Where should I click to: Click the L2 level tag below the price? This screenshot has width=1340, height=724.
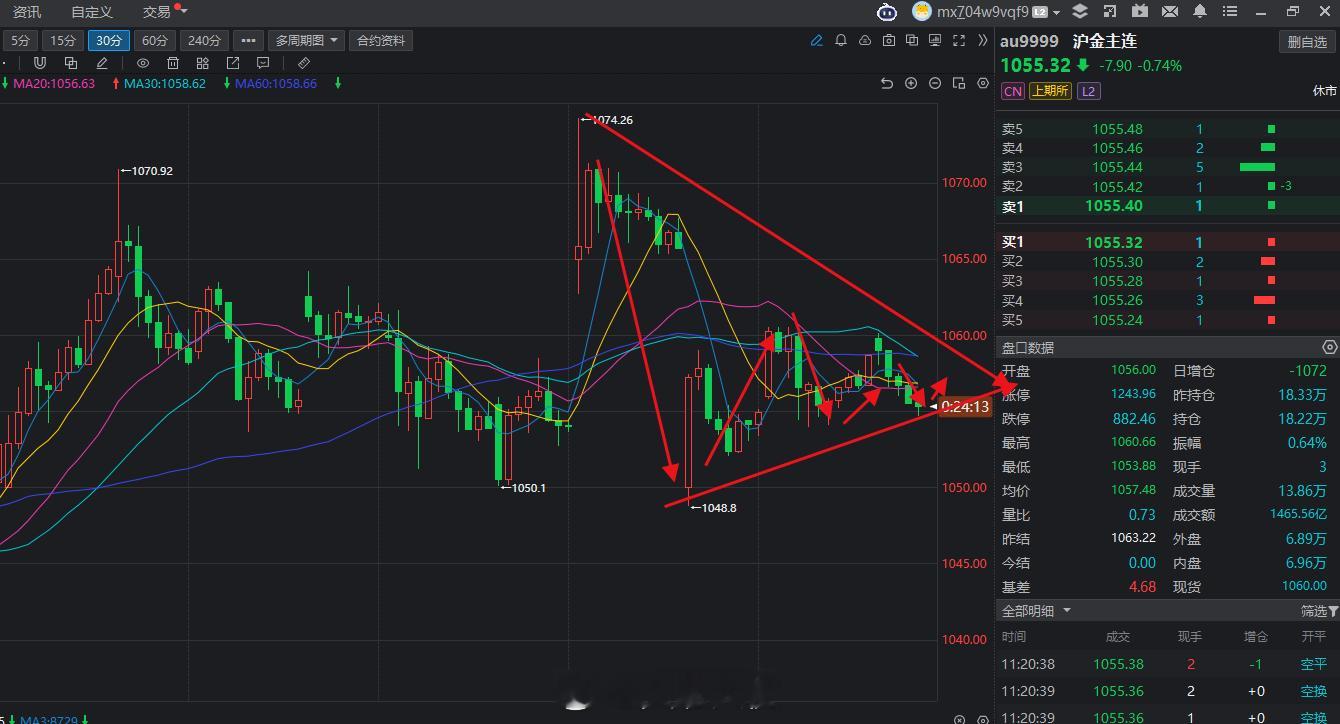[x=1088, y=91]
